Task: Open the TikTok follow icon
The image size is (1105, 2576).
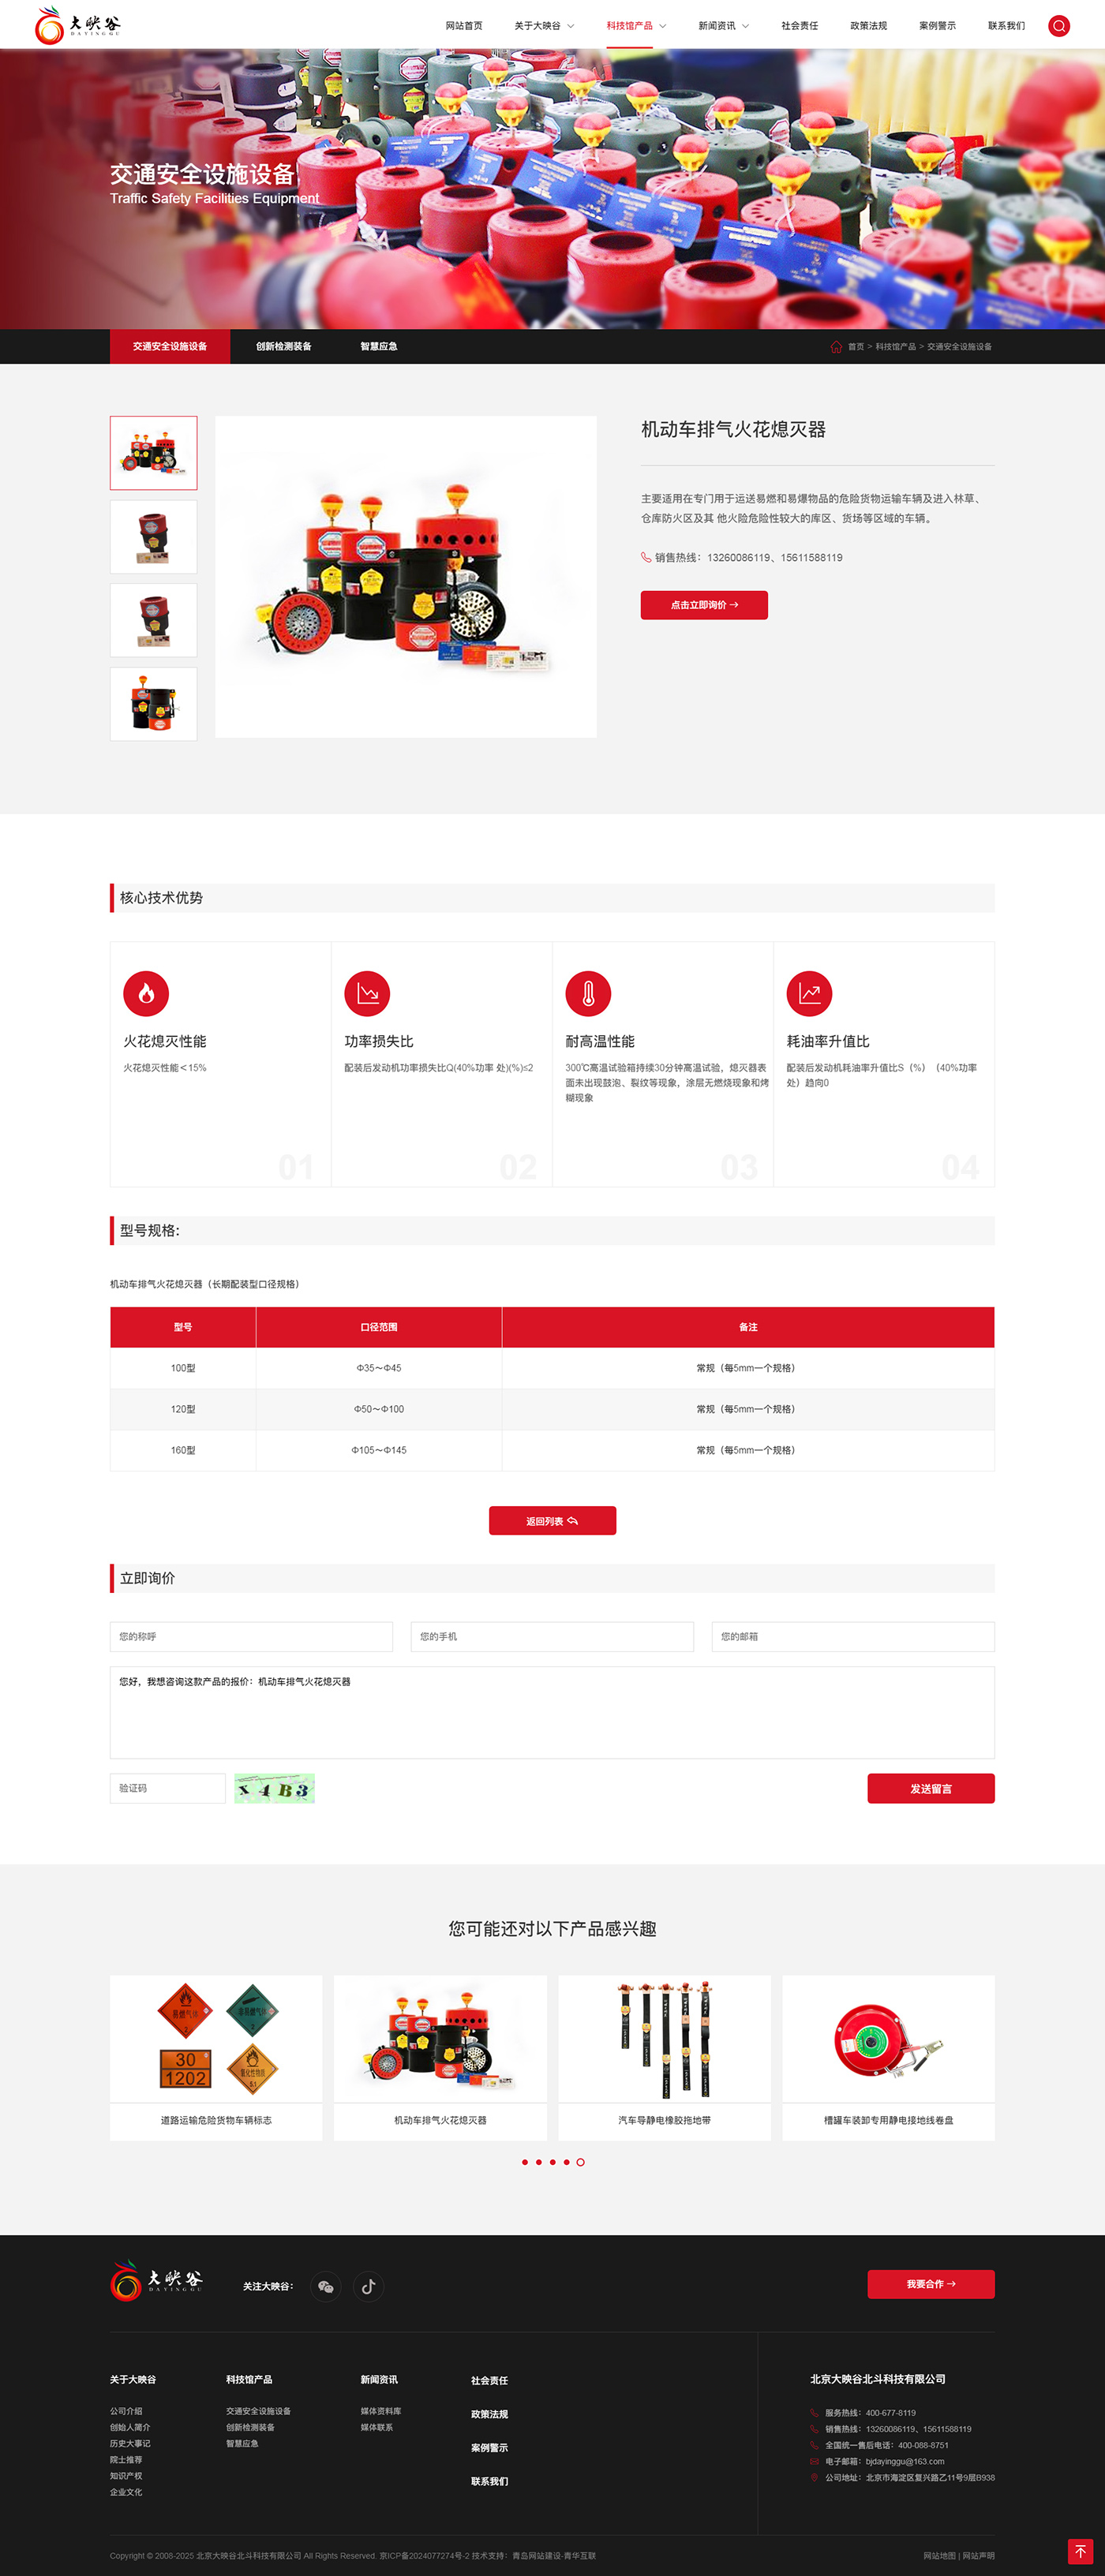Action: pos(368,2286)
